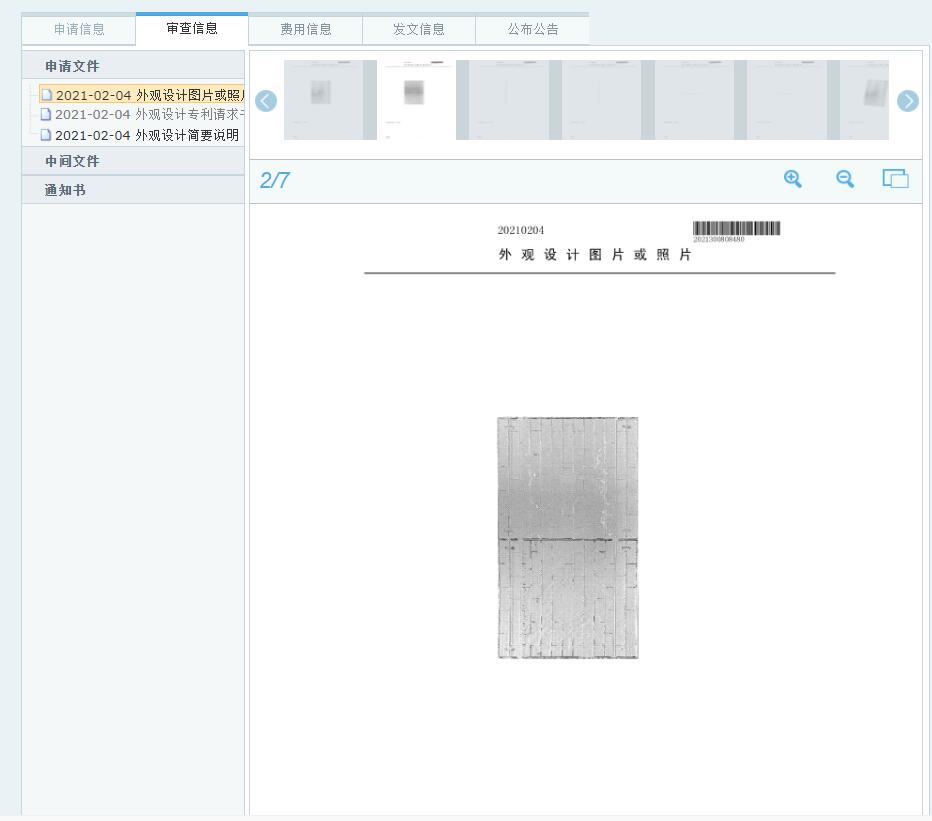Switch to the 申请信息 tab

tap(79, 29)
